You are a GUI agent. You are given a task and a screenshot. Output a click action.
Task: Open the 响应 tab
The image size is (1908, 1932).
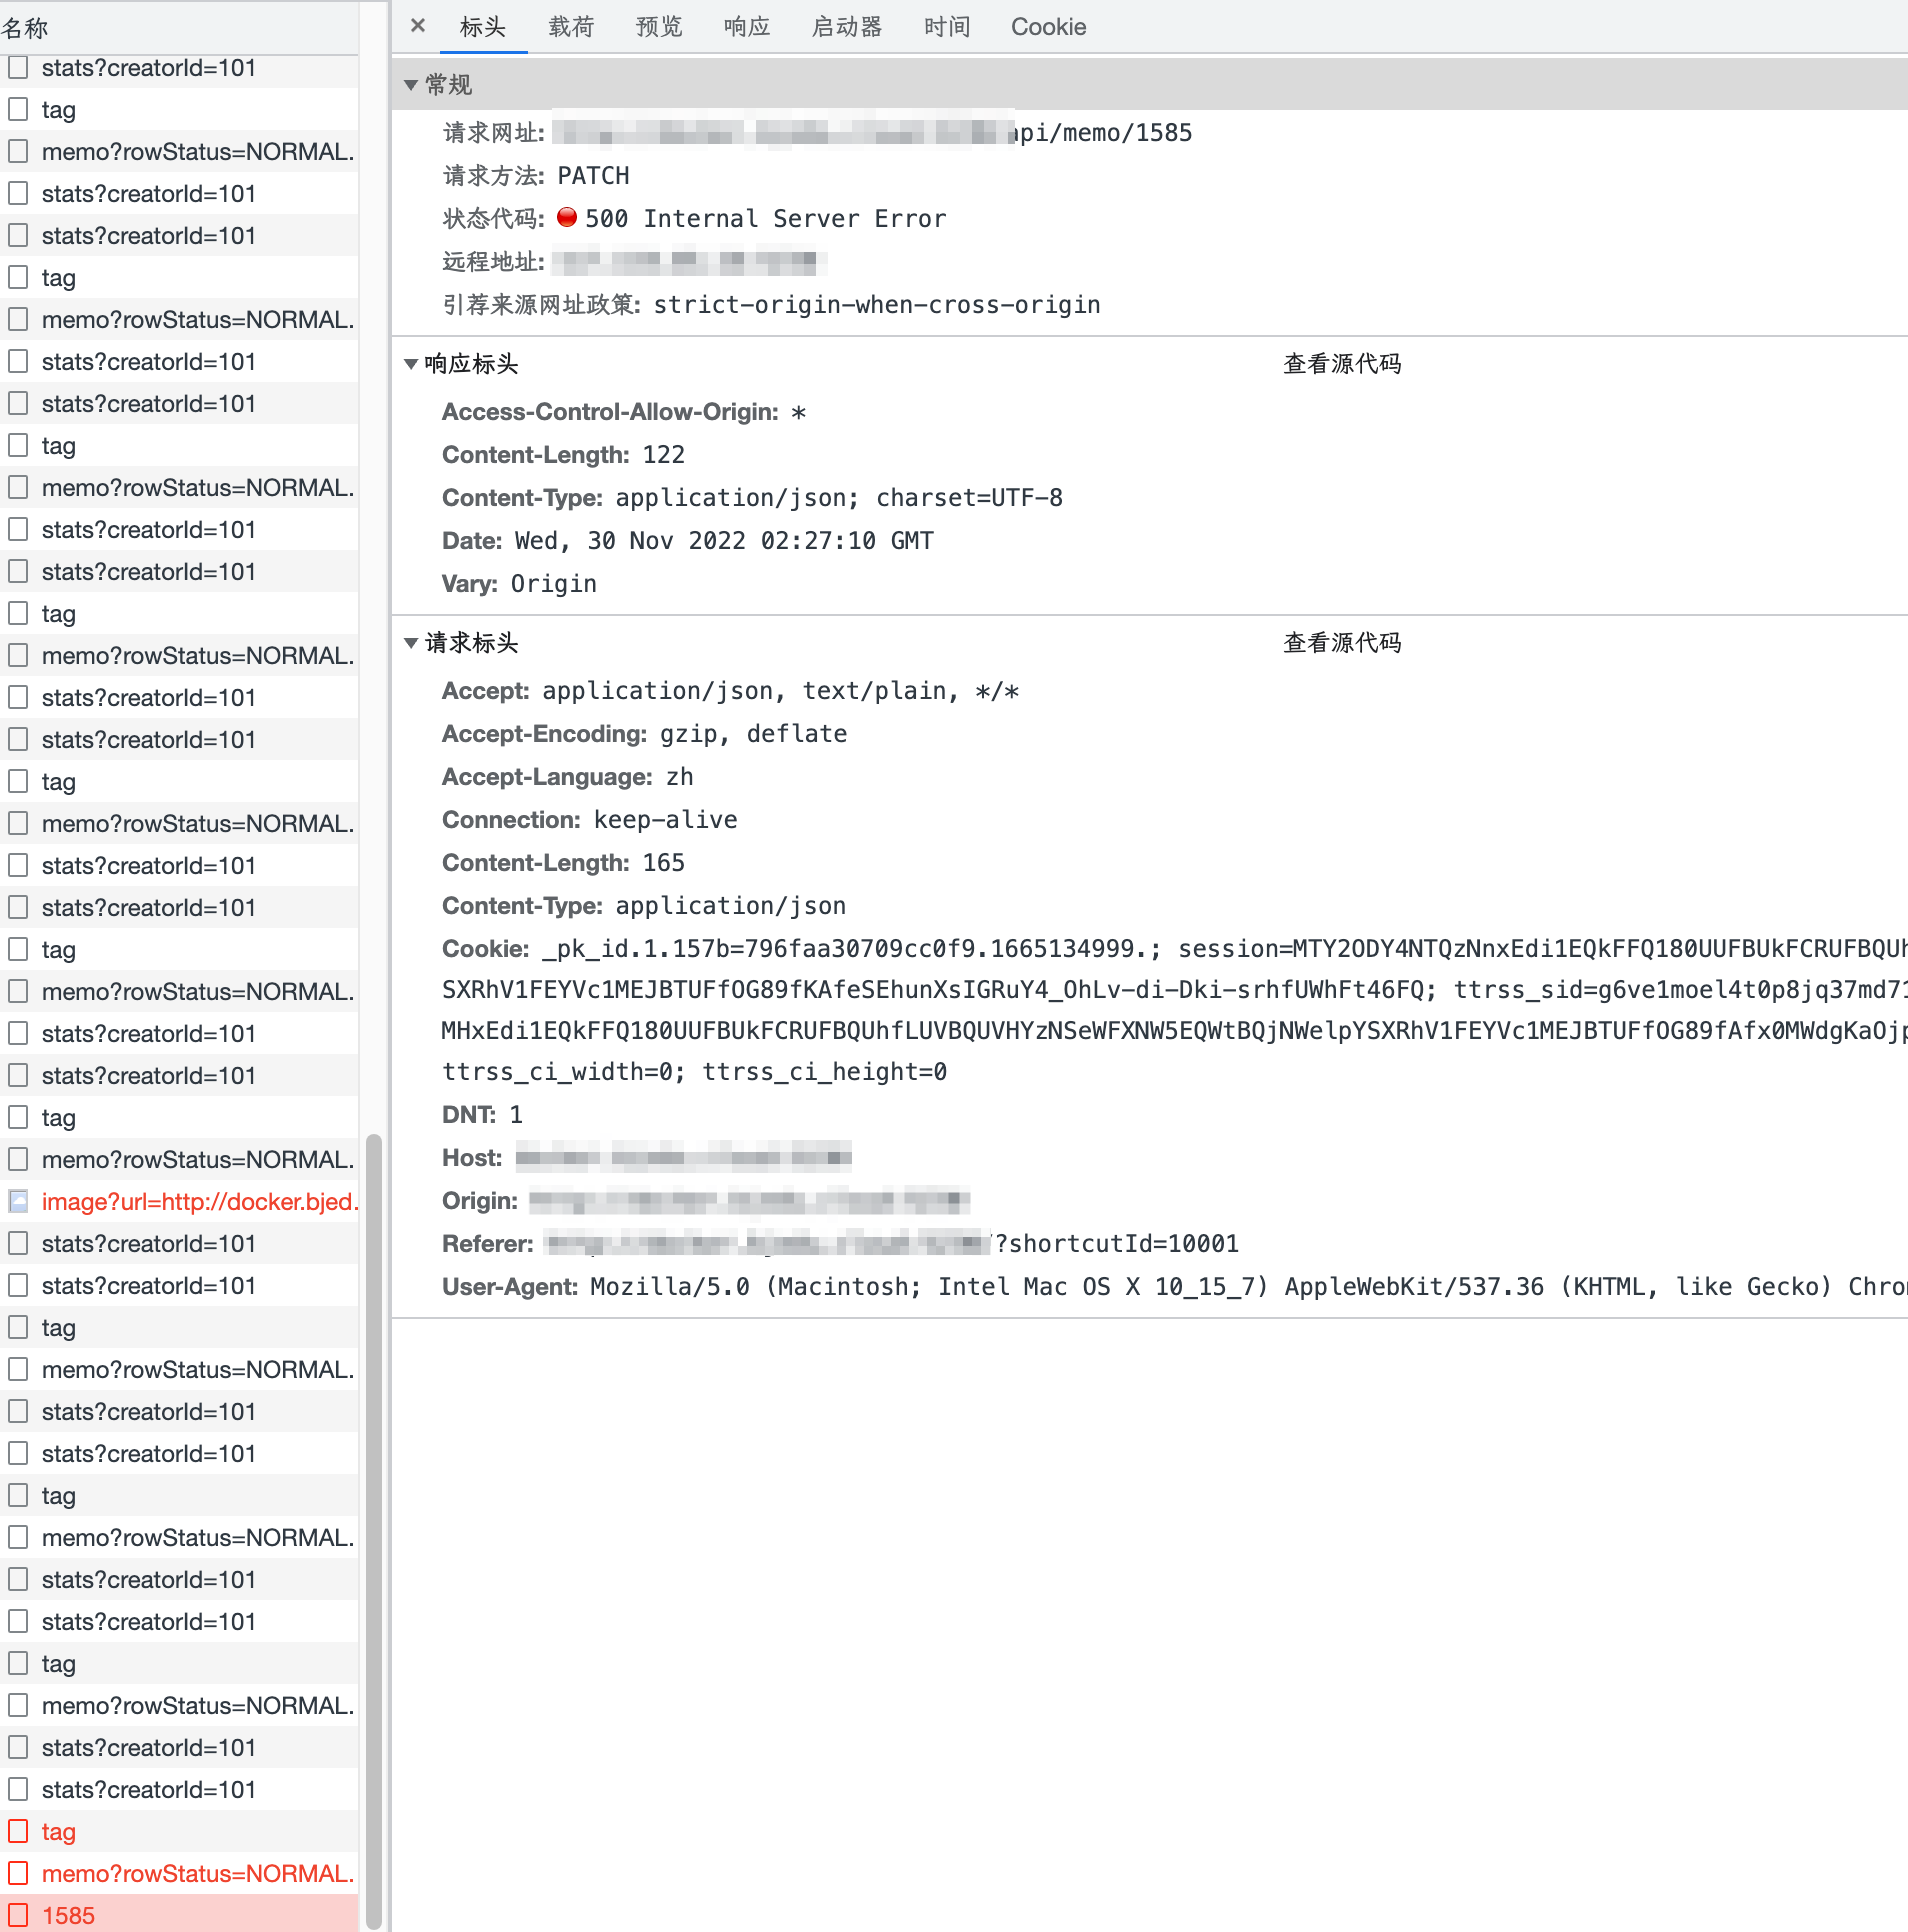pos(747,27)
